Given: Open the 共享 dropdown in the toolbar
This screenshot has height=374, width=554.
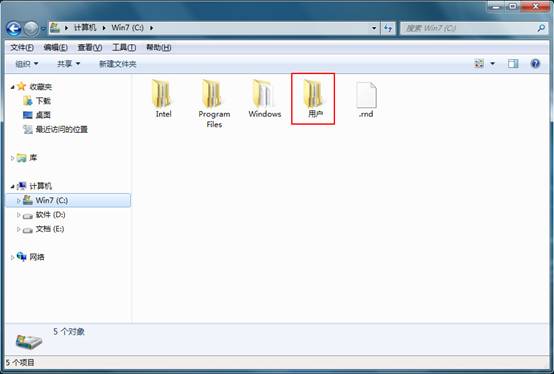Looking at the screenshot, I should click(69, 64).
